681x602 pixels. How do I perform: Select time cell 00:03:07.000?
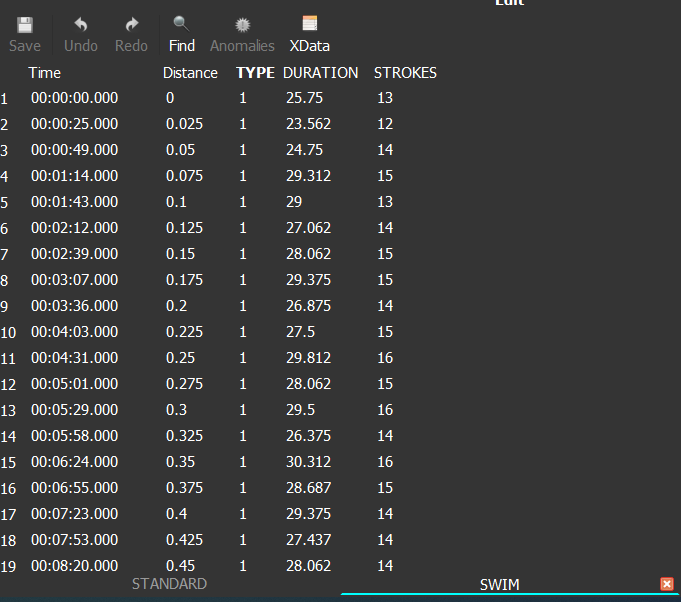tap(75, 280)
